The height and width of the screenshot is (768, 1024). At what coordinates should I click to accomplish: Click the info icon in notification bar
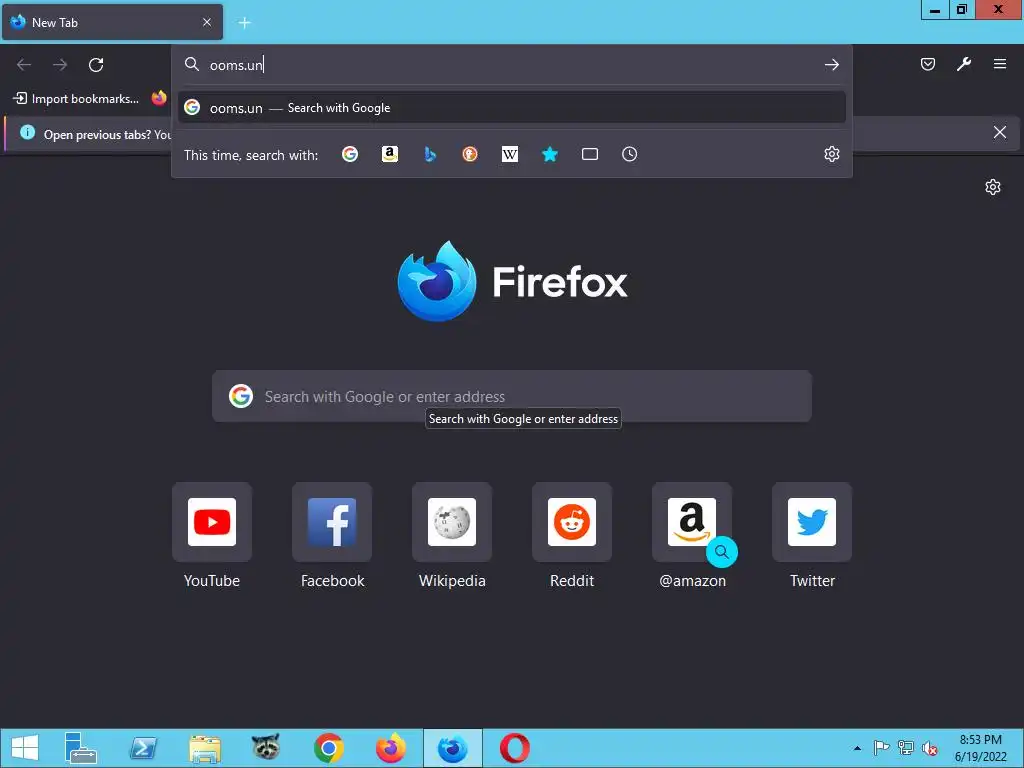tap(27, 133)
